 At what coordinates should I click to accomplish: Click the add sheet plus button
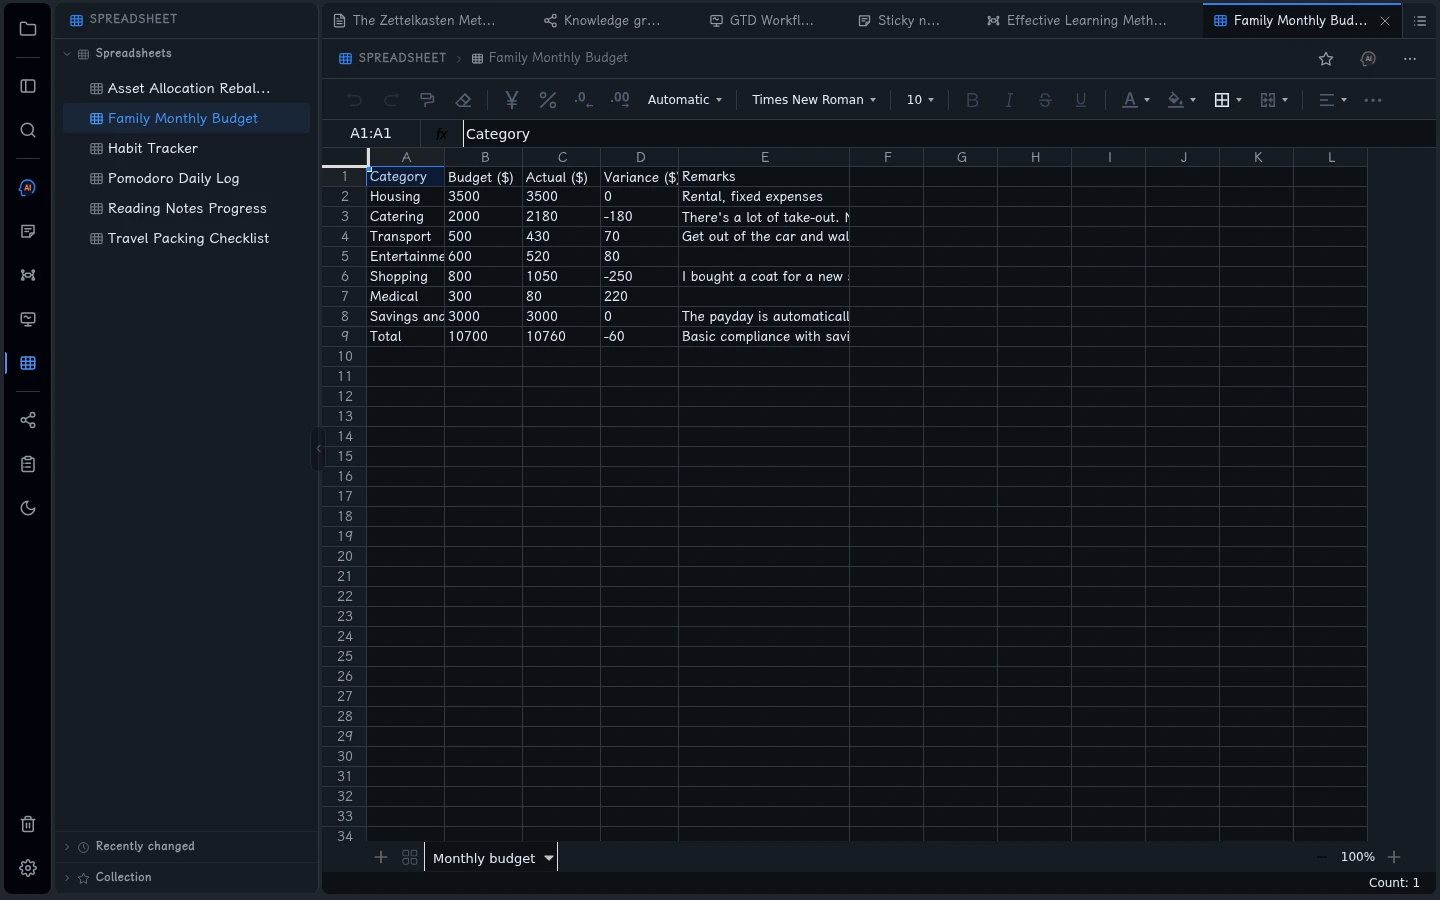[381, 858]
